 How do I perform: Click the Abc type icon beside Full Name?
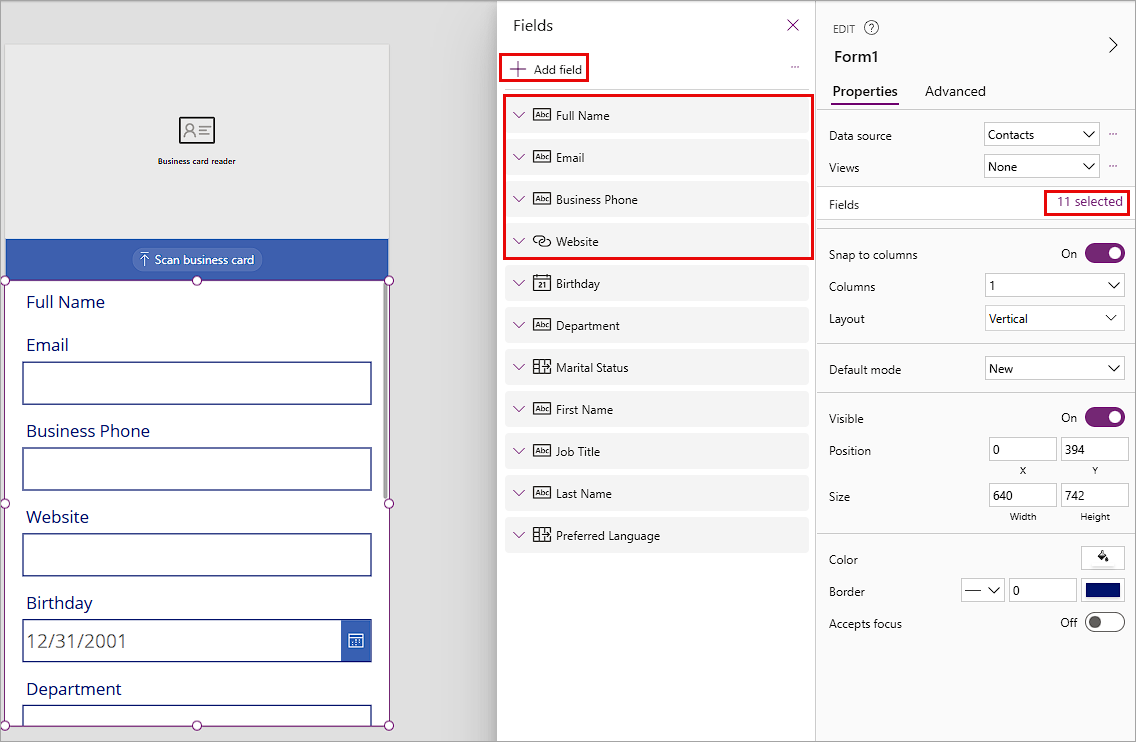point(544,114)
